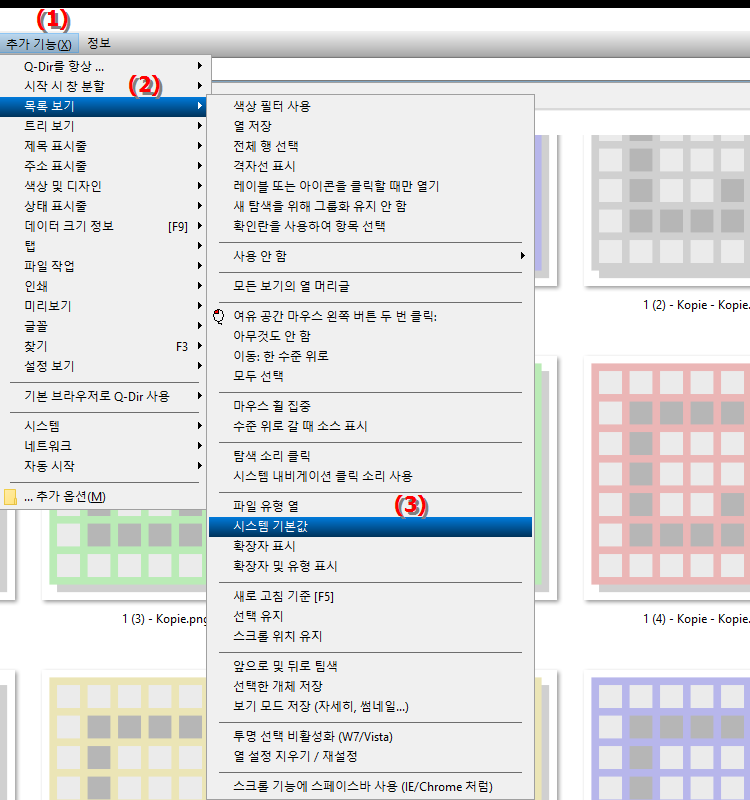Image resolution: width=750 pixels, height=800 pixels.
Task: Toggle 탐색 소리 클릭 option
Action: [370, 456]
